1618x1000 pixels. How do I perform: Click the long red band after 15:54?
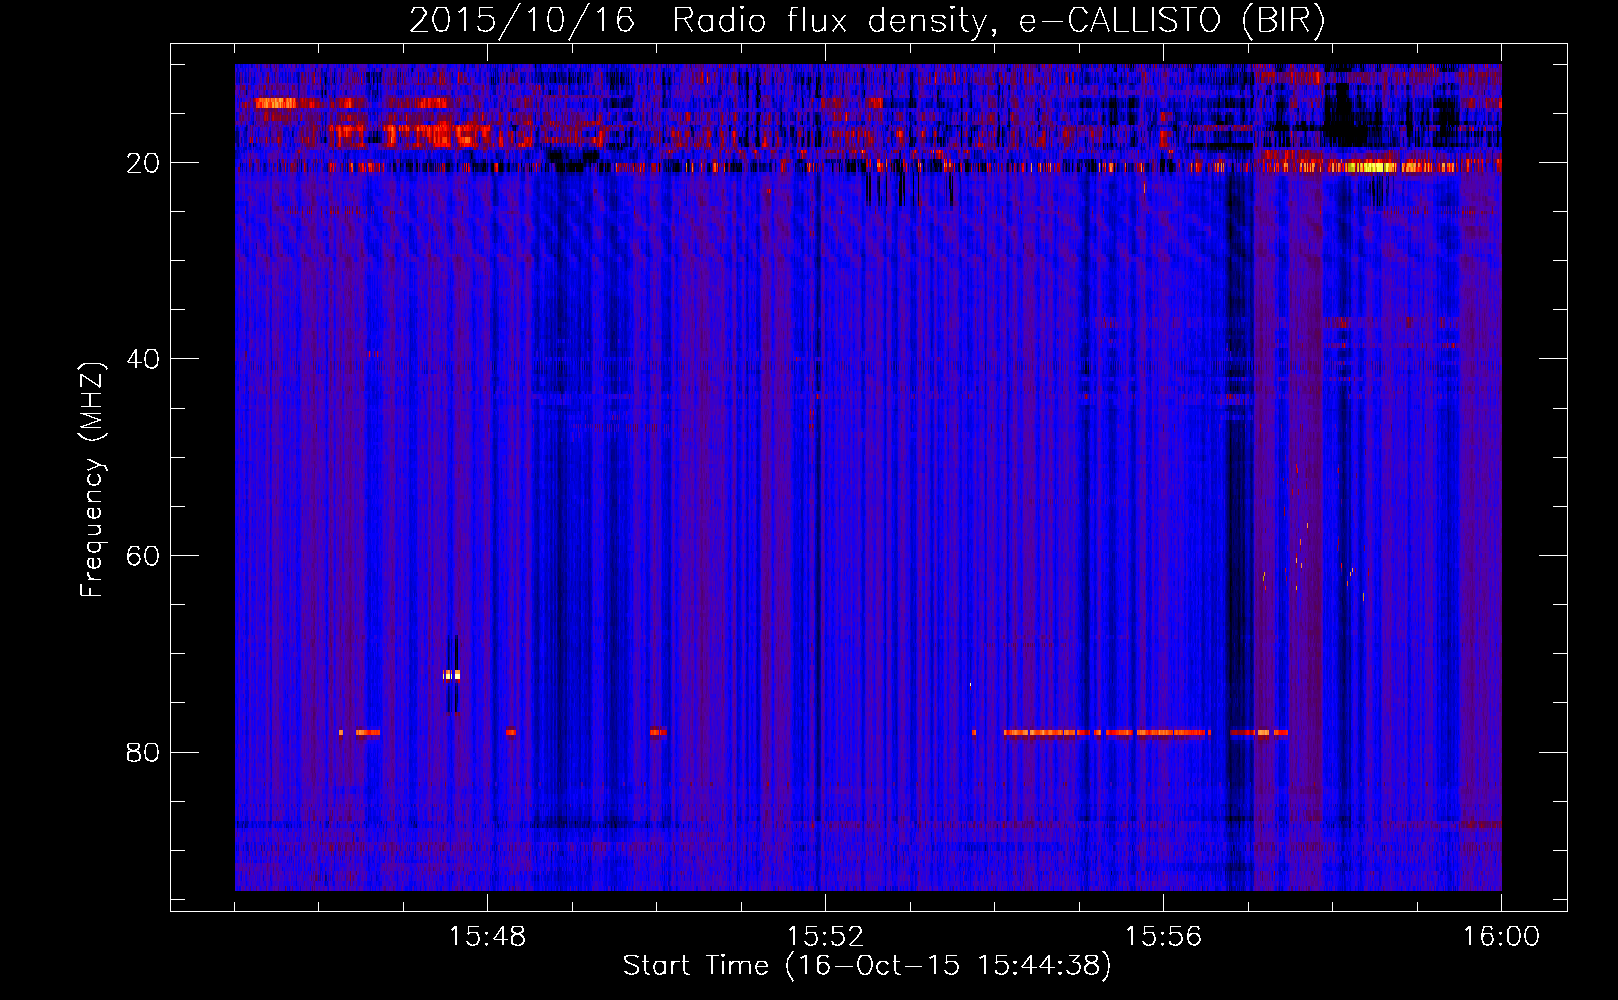(1107, 733)
